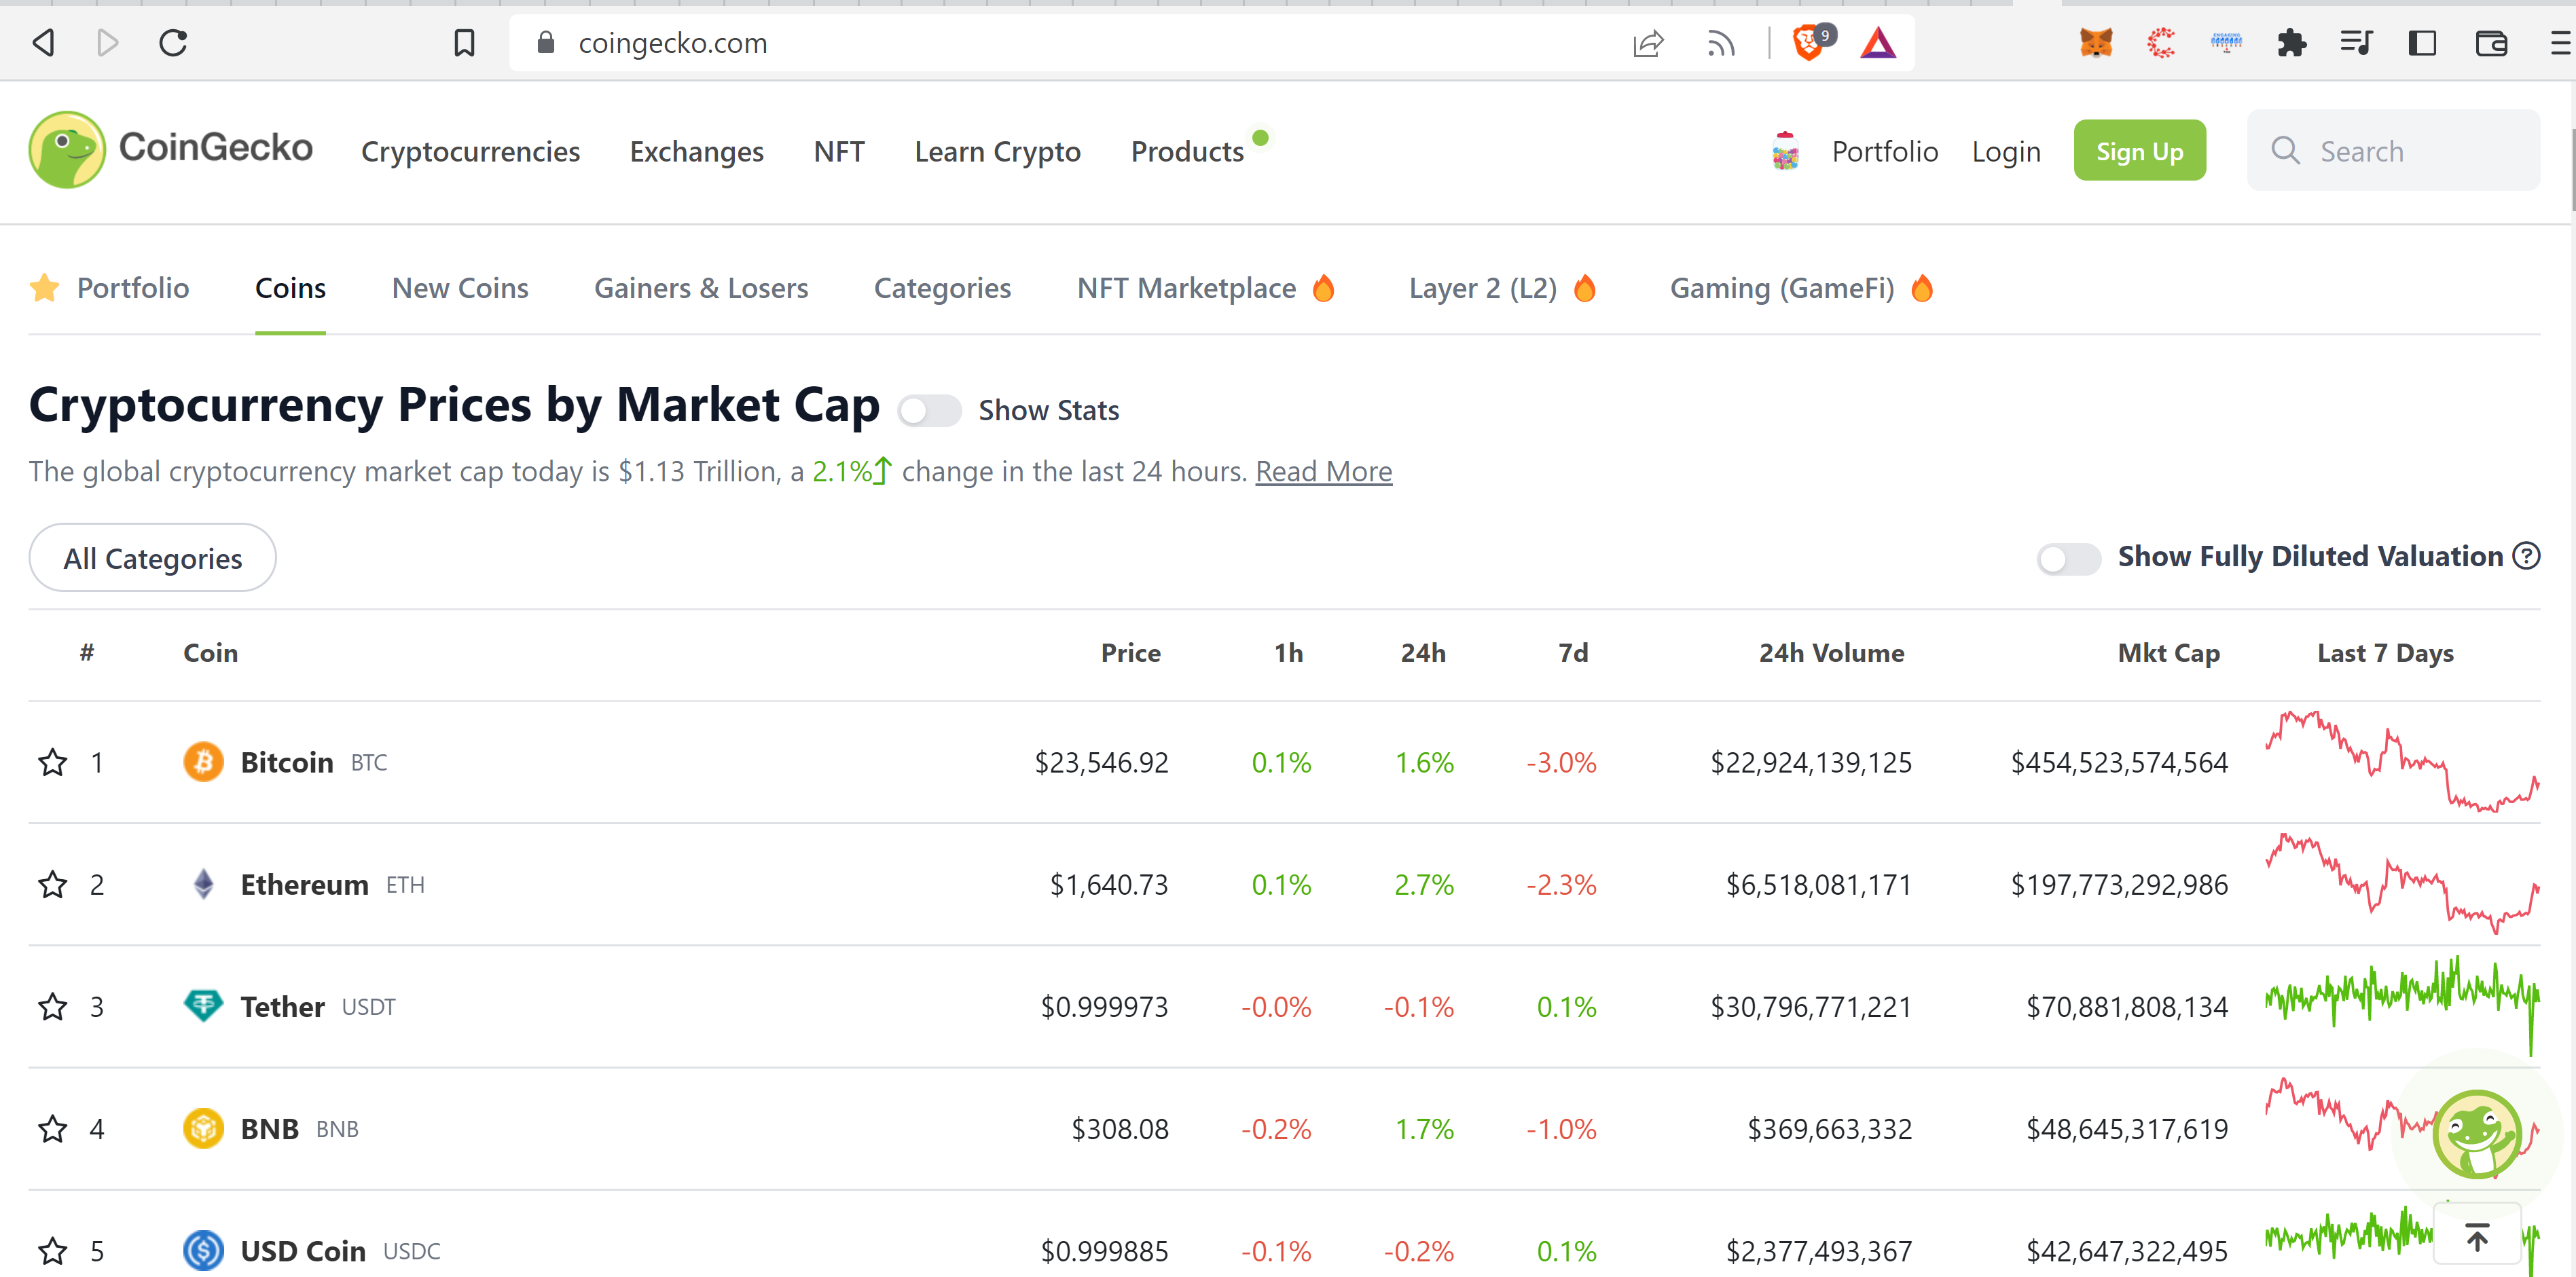Enable the Show Stats toggle
The height and width of the screenshot is (1277, 2576).
(x=929, y=411)
